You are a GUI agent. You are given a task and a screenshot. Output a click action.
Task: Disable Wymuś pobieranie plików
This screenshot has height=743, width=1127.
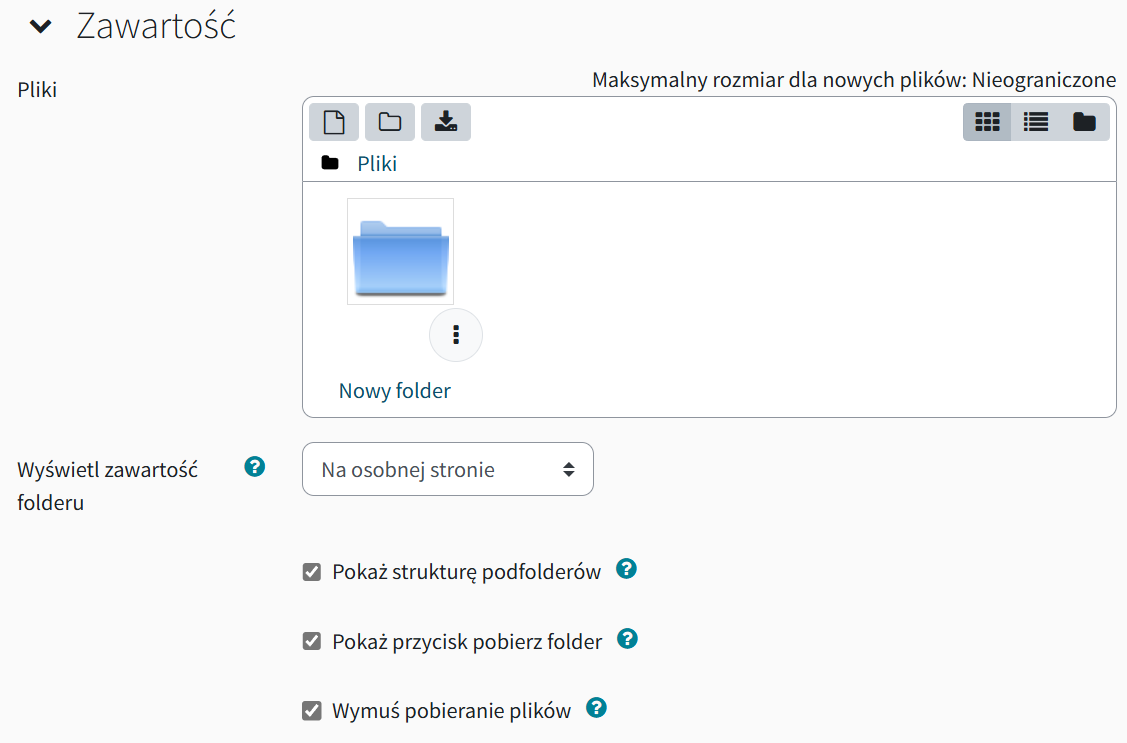pos(312,711)
